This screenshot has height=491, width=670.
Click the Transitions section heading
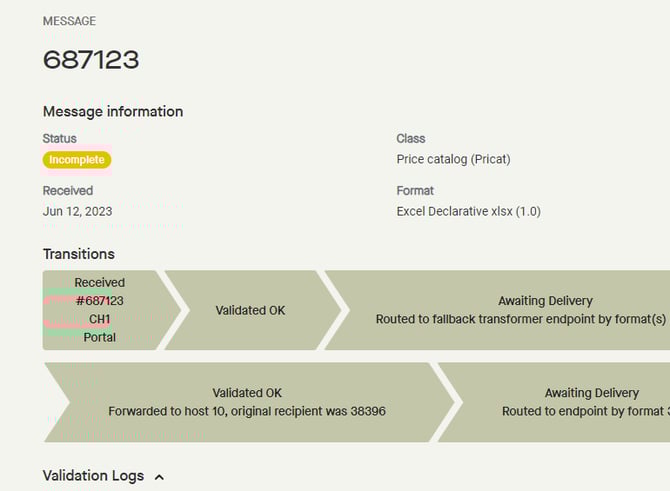79,254
